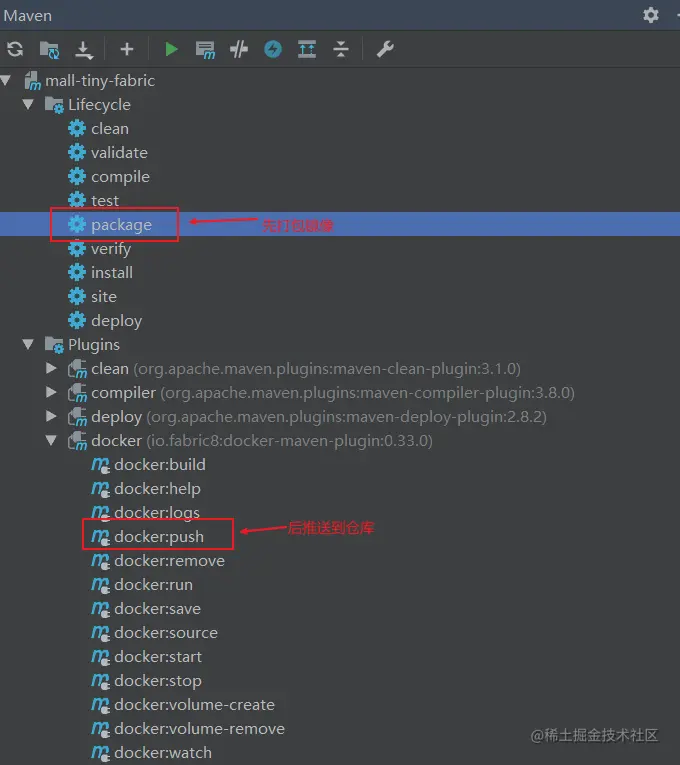Collapse the docker plugin node
Image resolution: width=680 pixels, height=765 pixels.
[x=51, y=440]
